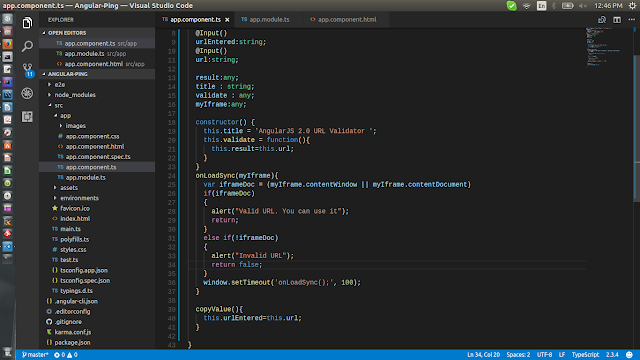Open app.component.spec.ts file
The height and width of the screenshot is (360, 640).
(98, 157)
